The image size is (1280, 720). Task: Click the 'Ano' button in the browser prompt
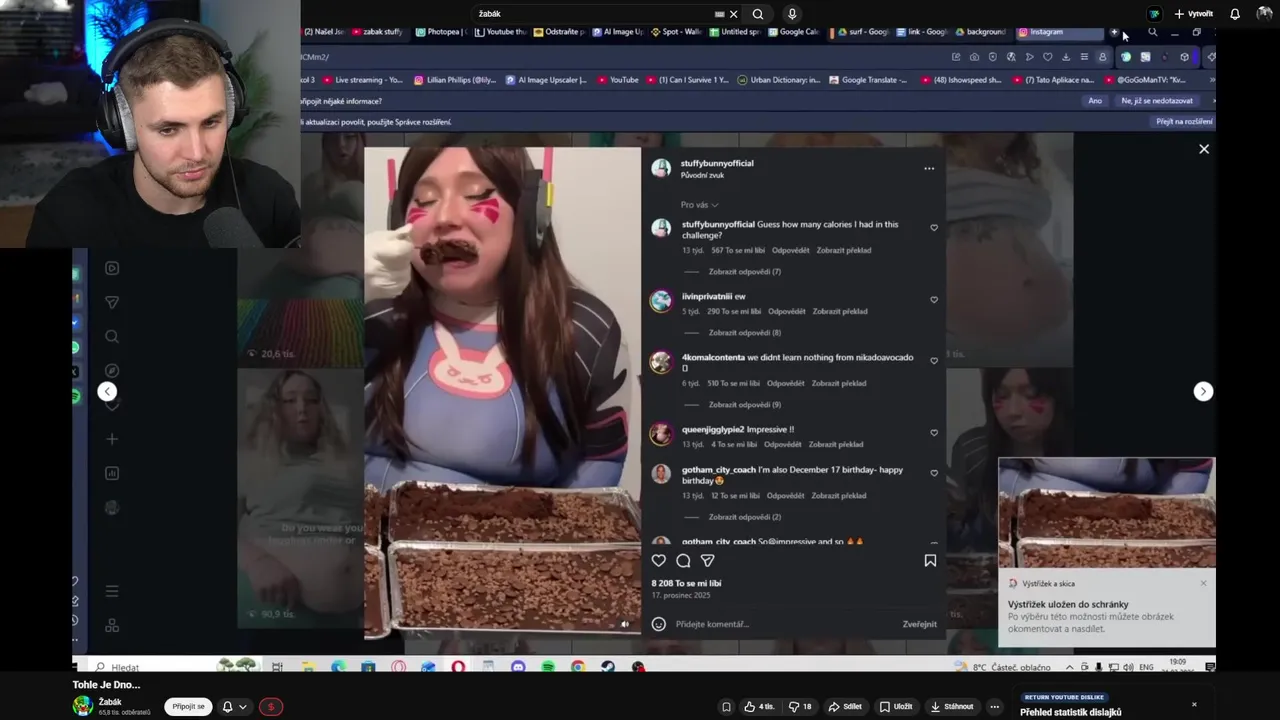click(x=1095, y=101)
